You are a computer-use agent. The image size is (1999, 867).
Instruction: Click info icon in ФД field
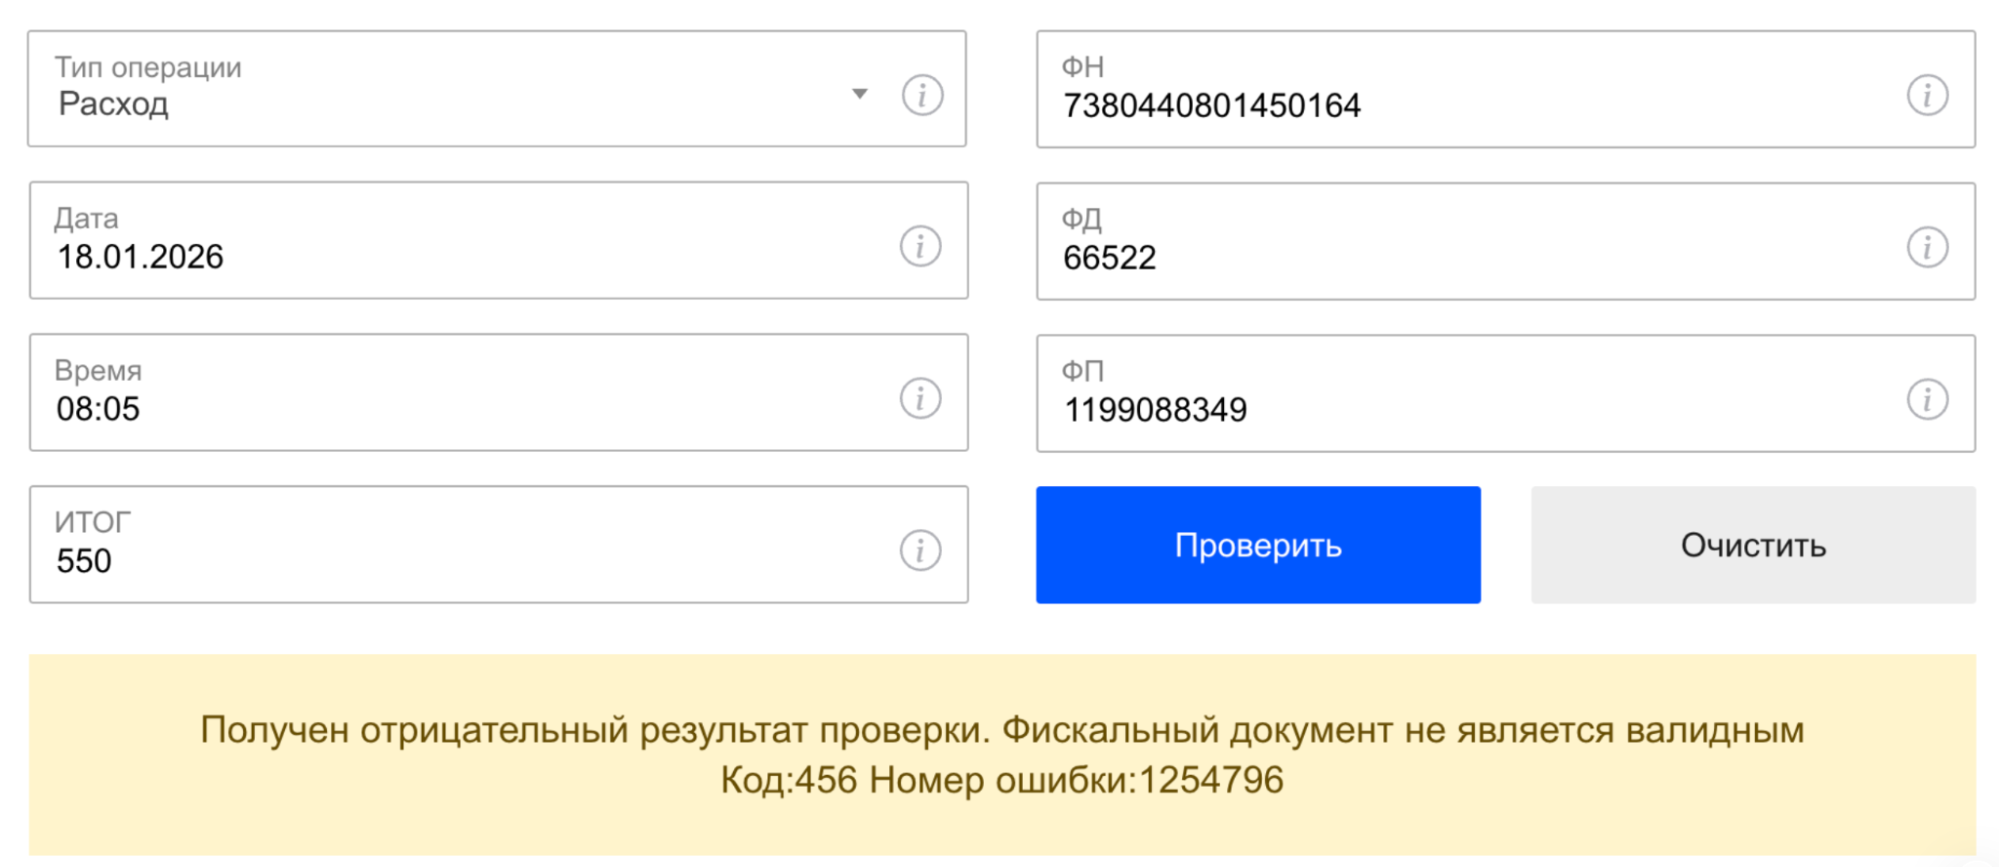click(1927, 247)
